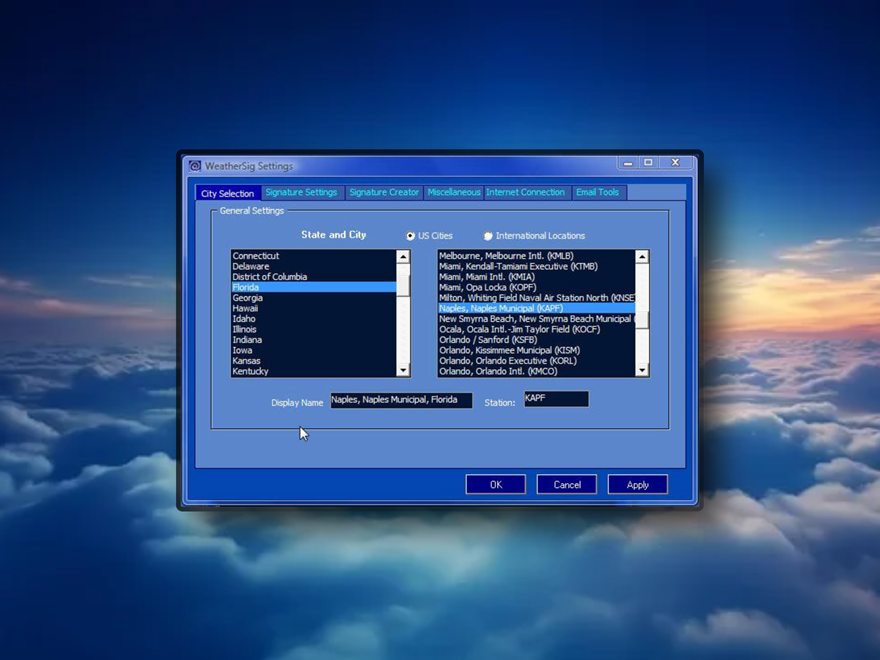The image size is (880, 660).
Task: Apply the settings with Apply button
Action: coord(637,484)
